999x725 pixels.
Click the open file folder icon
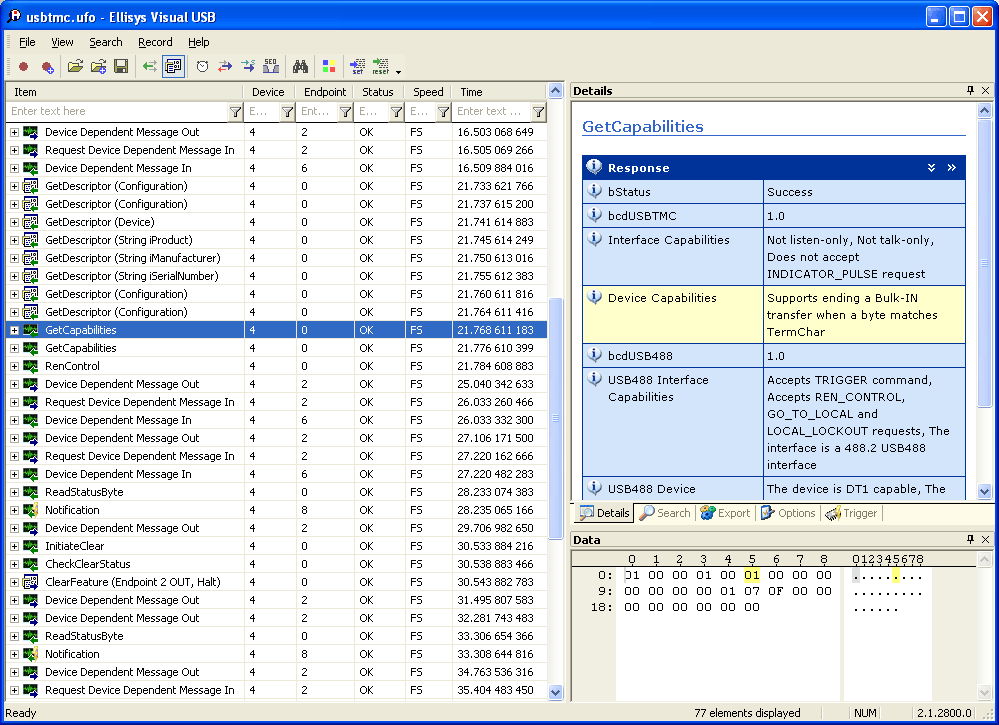(75, 67)
